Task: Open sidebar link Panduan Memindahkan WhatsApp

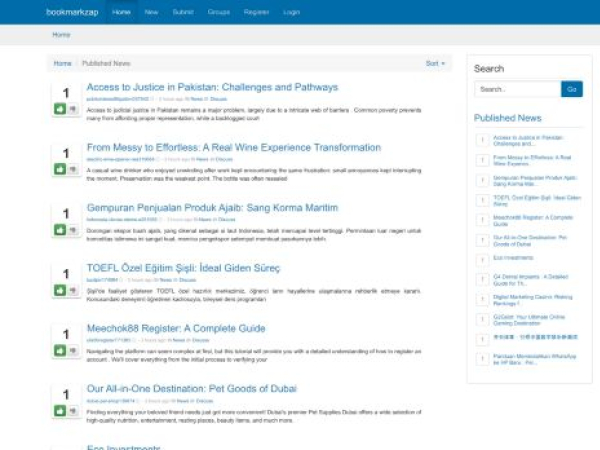Action: coord(535,359)
